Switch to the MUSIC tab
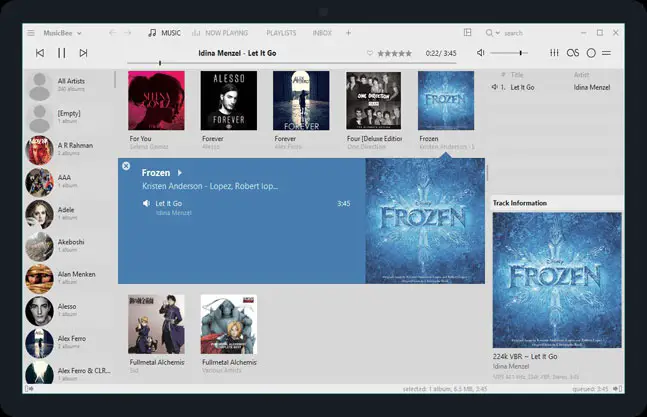This screenshot has height=417, width=647. coord(164,33)
